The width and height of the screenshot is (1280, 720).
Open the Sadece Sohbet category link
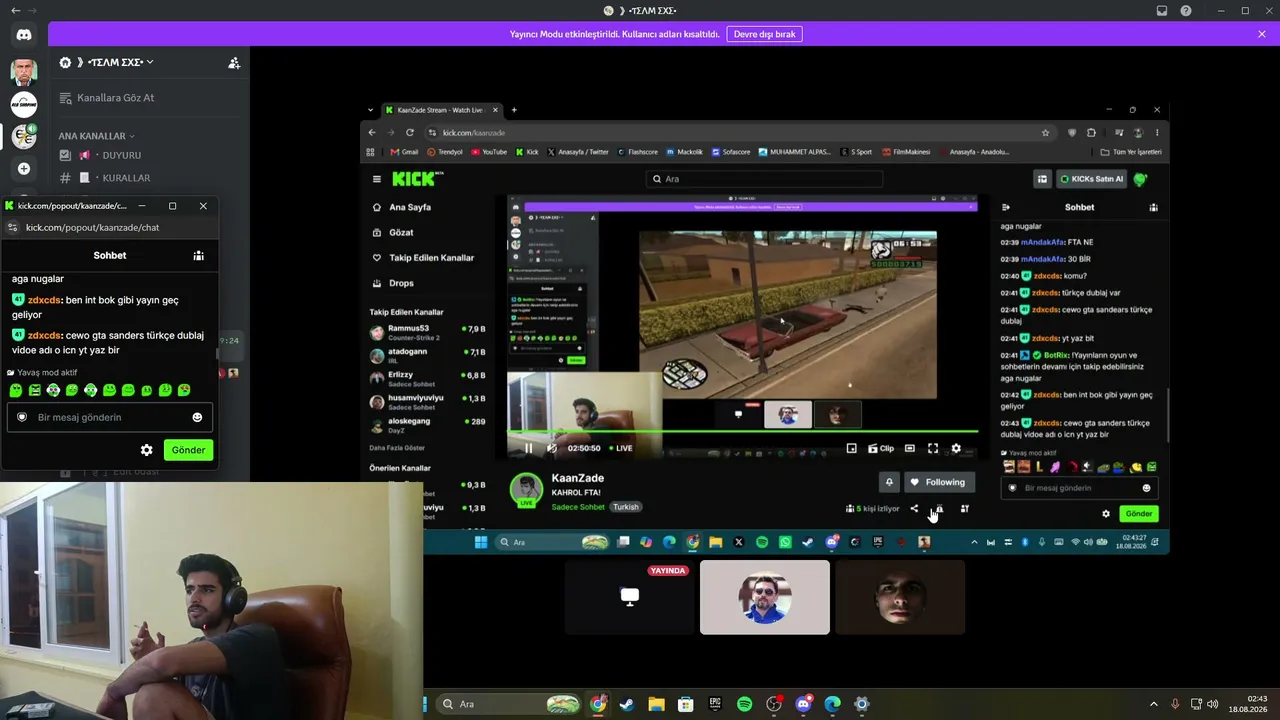(578, 507)
